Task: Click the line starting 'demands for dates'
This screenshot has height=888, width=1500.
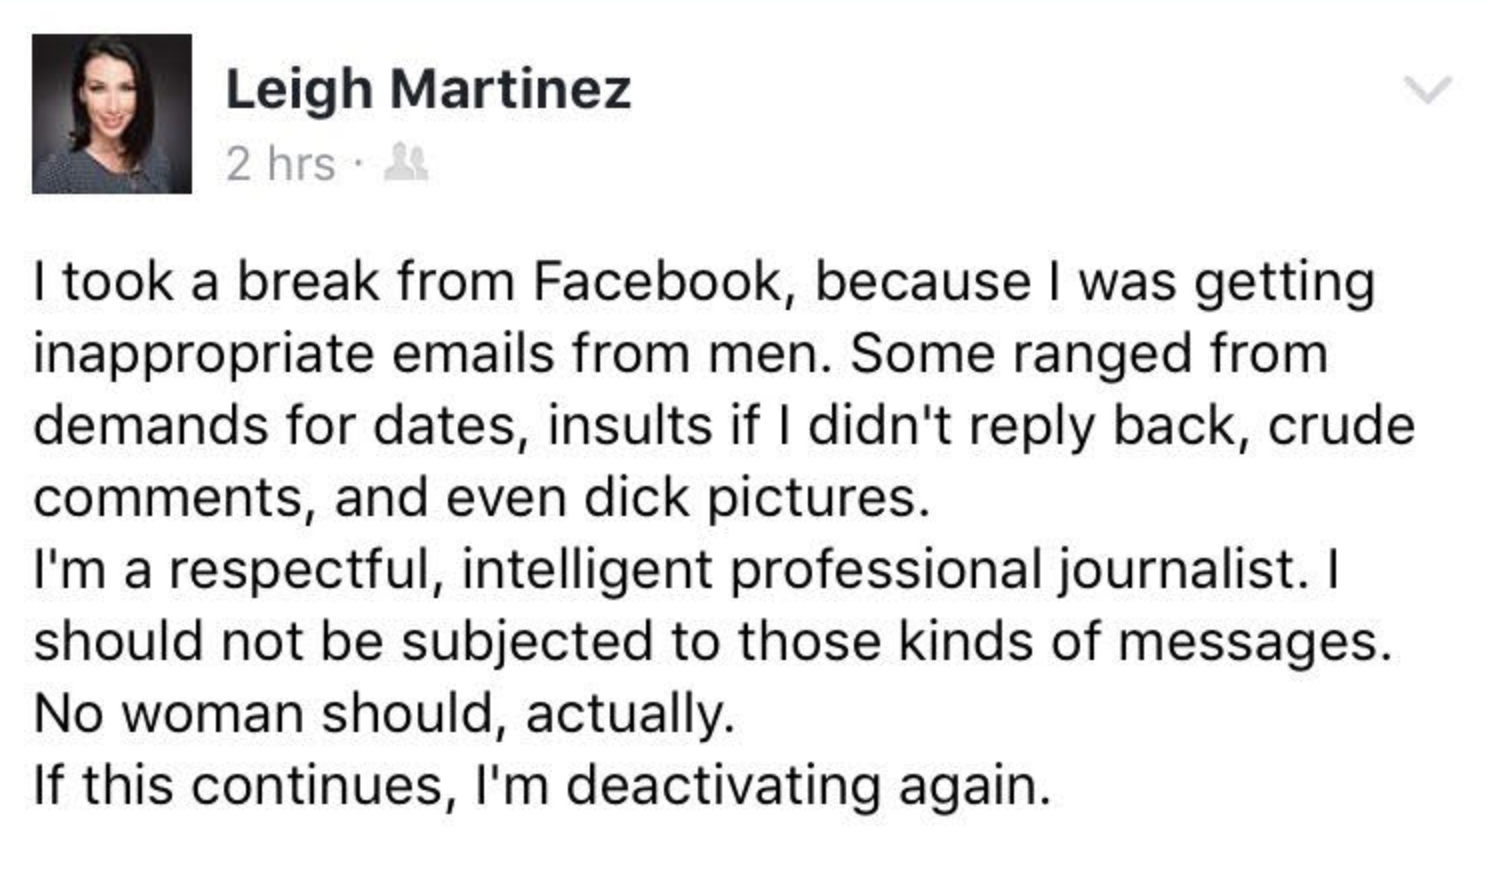Action: point(724,426)
